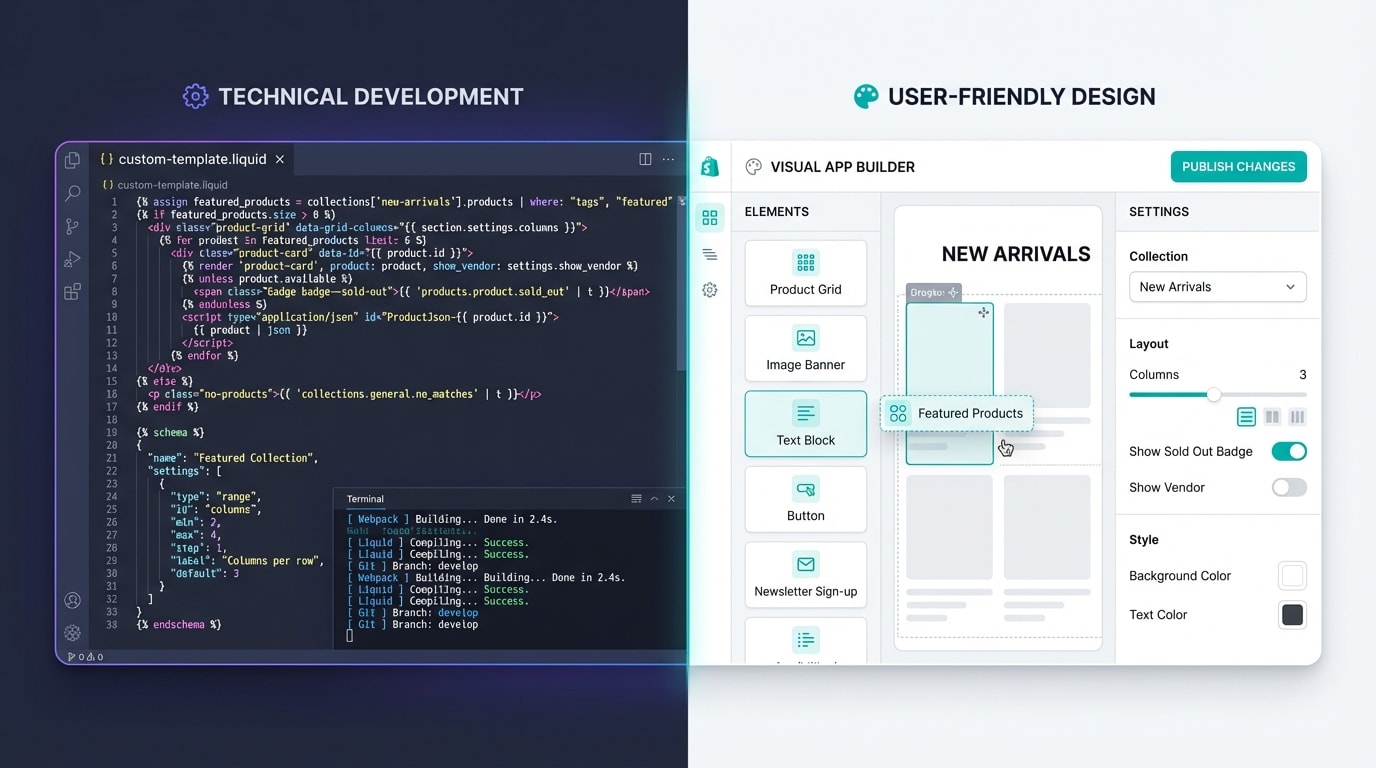Click the split editor icon above the code
Image resolution: width=1376 pixels, height=768 pixels.
pos(643,159)
